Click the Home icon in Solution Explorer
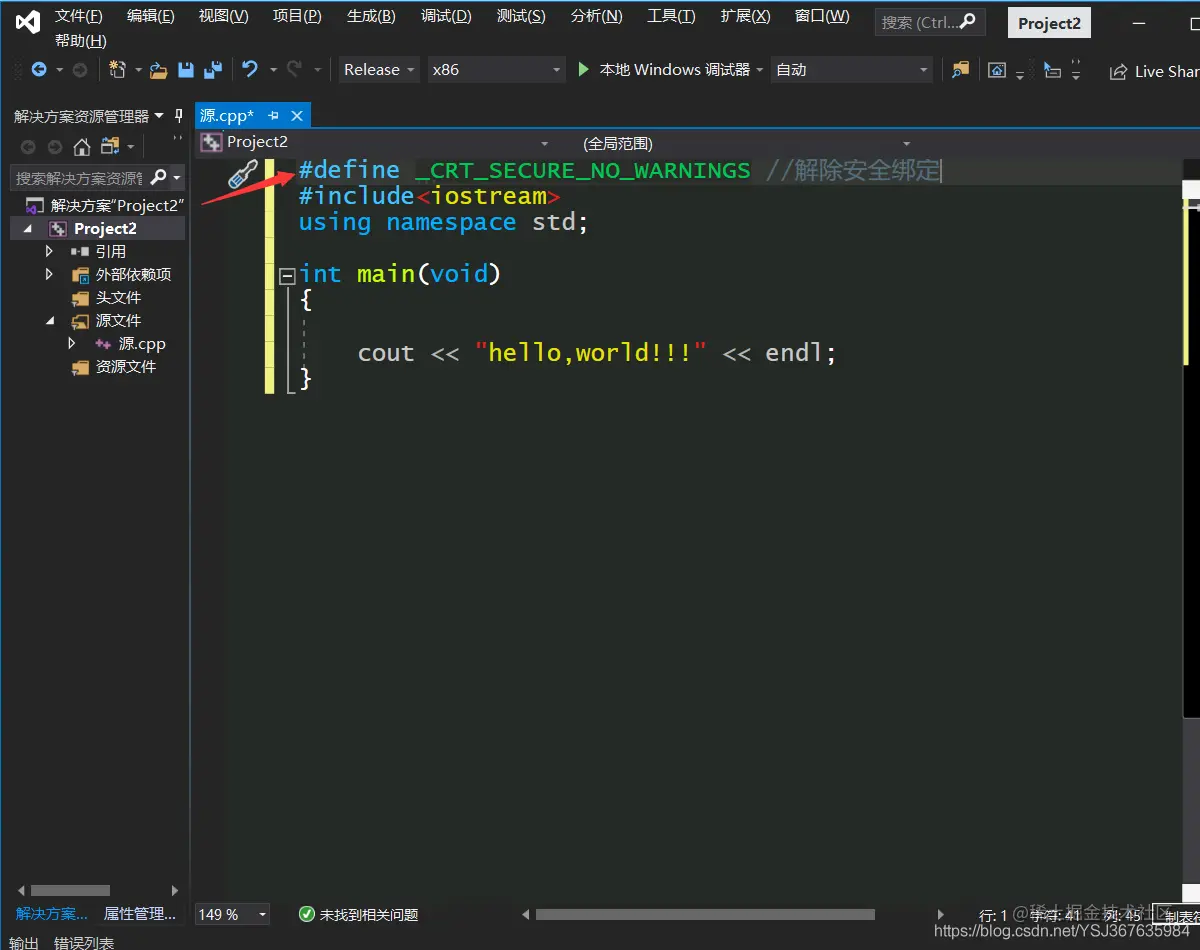This screenshot has height=950, width=1200. (x=82, y=147)
